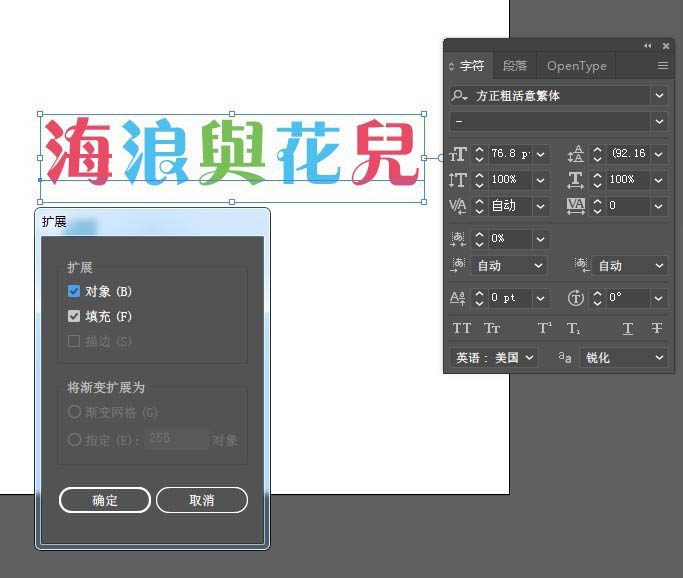683x578 pixels.
Task: Click the horizontal scale icon
Action: point(575,180)
